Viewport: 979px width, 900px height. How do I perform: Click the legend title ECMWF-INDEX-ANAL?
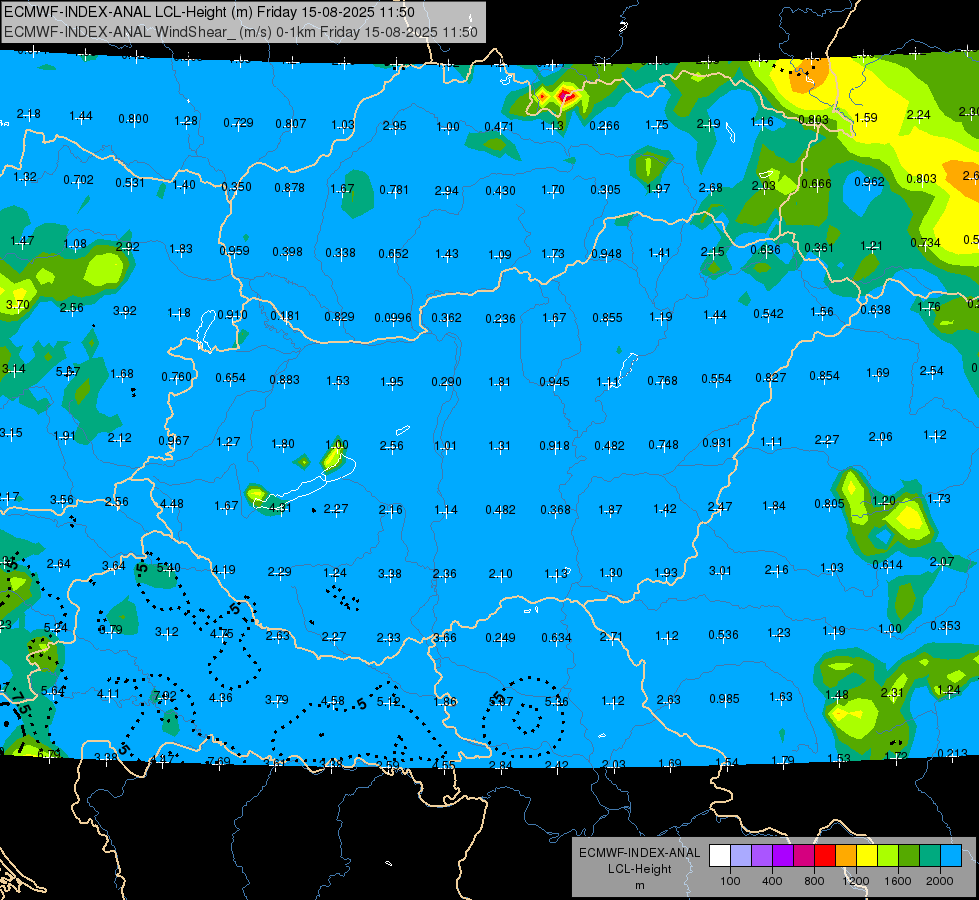639,853
